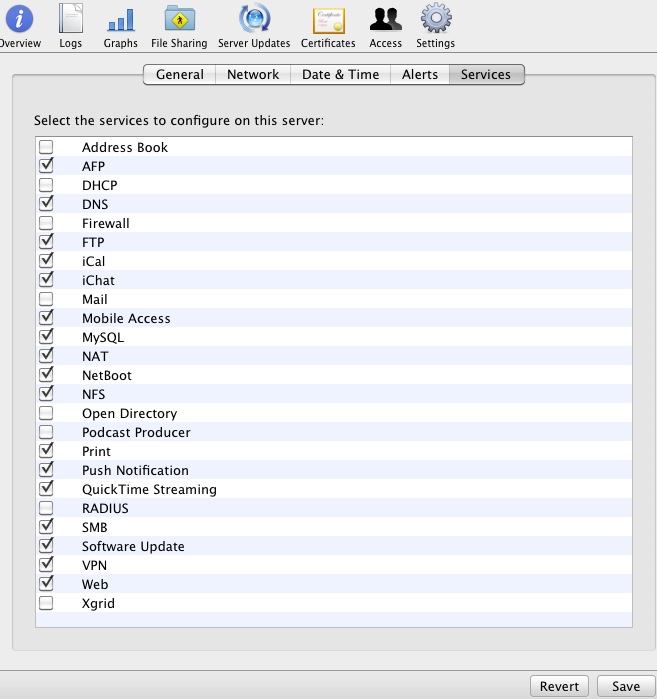Open the File Sharing folder icon

pyautogui.click(x=179, y=19)
